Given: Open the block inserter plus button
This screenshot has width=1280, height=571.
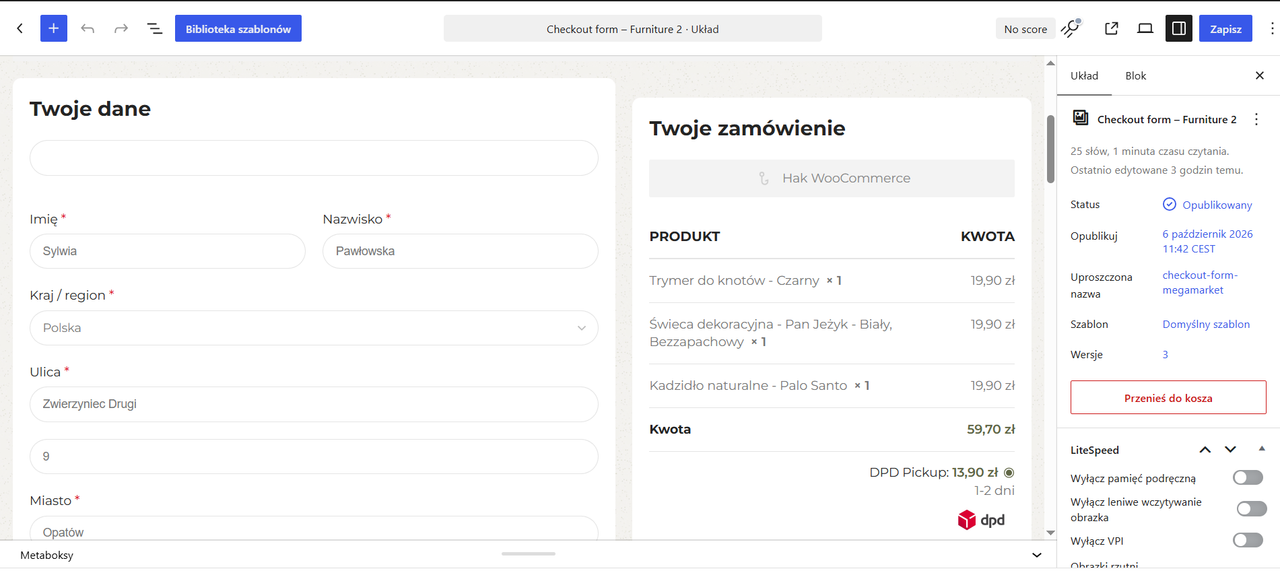Looking at the screenshot, I should tap(53, 29).
